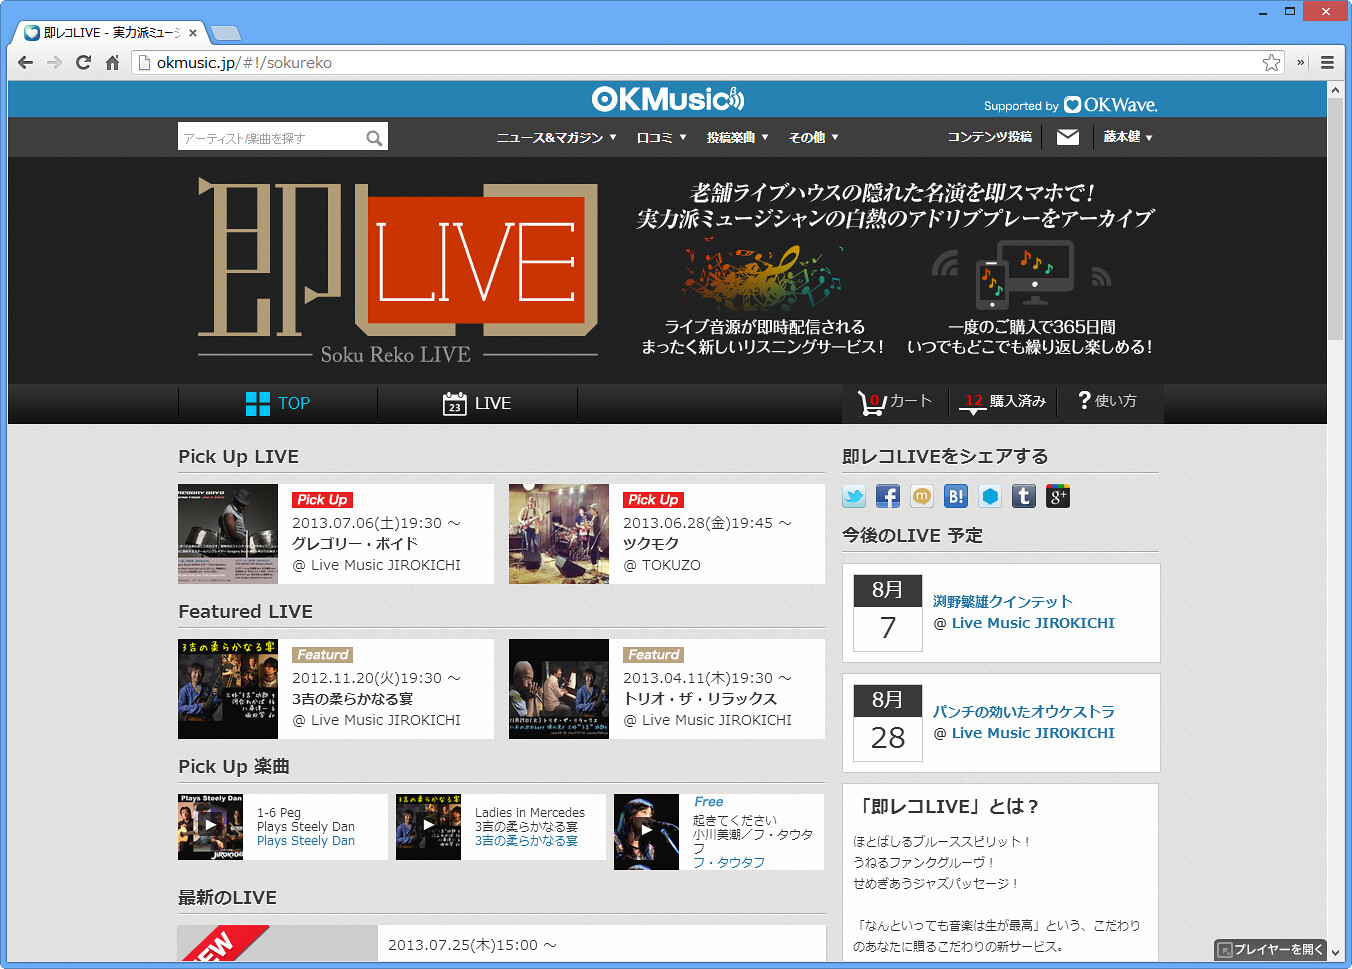The width and height of the screenshot is (1352, 969).
Task: Click the 即LIVE Soku Reko banner logo
Action: (x=398, y=271)
